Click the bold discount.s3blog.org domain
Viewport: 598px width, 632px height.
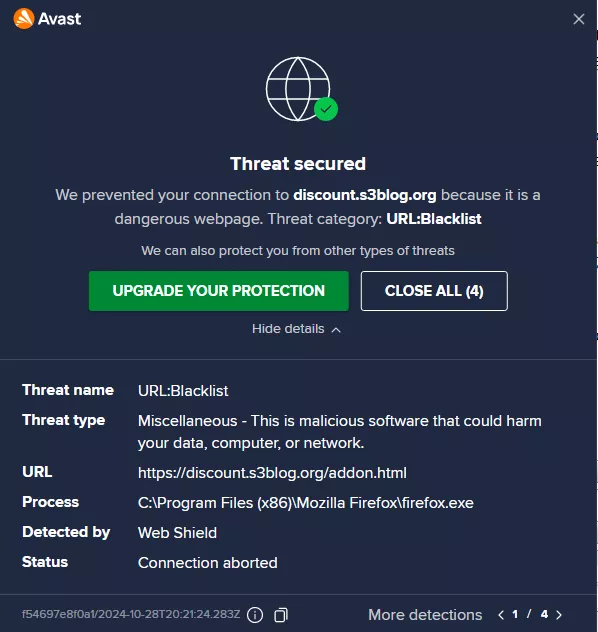(x=365, y=195)
